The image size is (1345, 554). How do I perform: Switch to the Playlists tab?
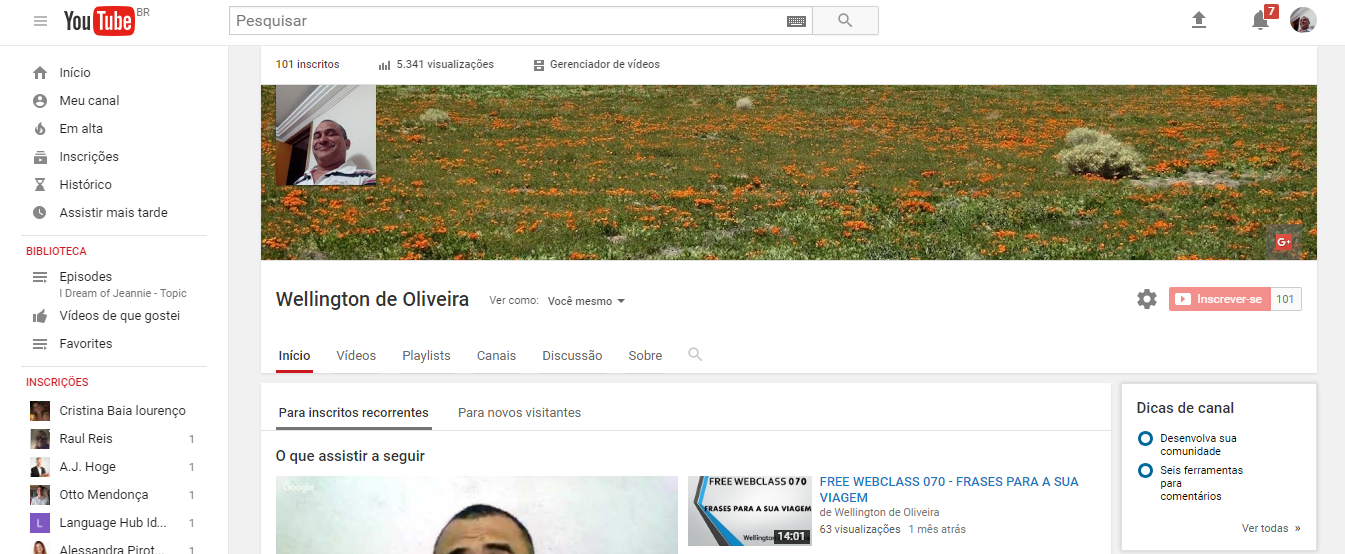tap(426, 356)
